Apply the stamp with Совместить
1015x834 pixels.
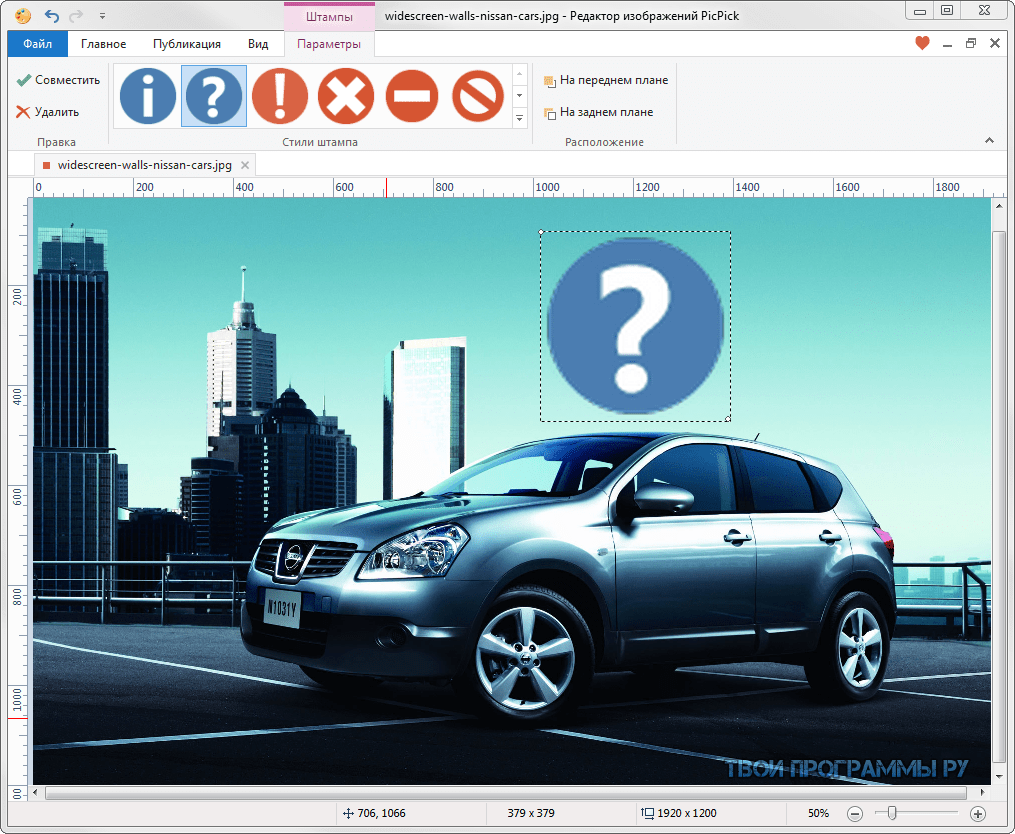(x=58, y=80)
